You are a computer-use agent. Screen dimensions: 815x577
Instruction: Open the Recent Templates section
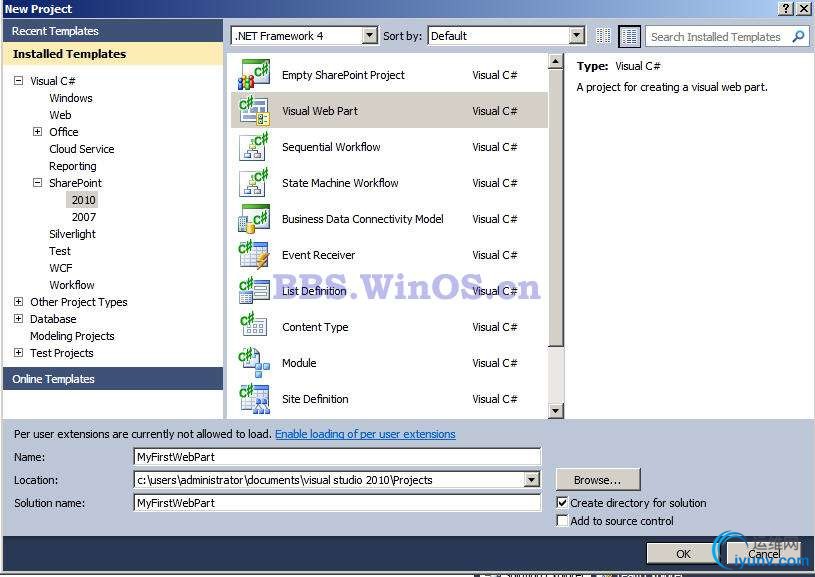pos(113,31)
